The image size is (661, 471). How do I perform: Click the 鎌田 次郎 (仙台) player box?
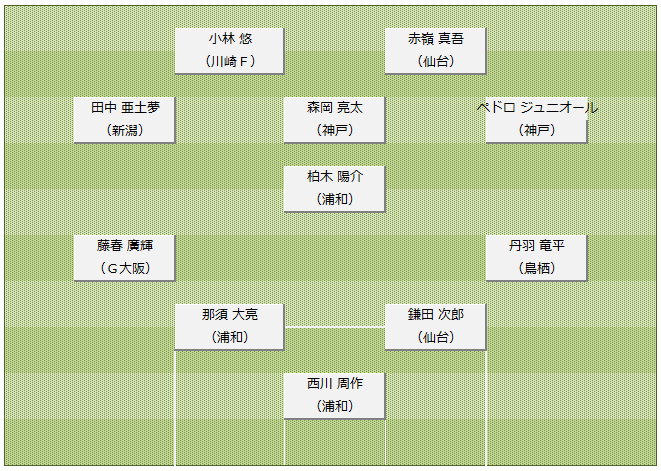click(435, 327)
